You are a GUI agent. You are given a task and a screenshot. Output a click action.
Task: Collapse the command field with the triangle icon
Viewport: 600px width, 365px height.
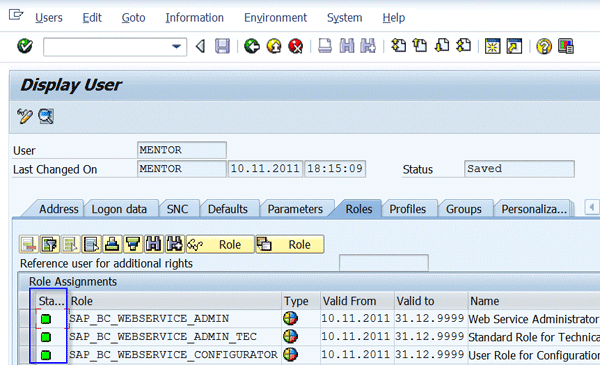coord(201,47)
